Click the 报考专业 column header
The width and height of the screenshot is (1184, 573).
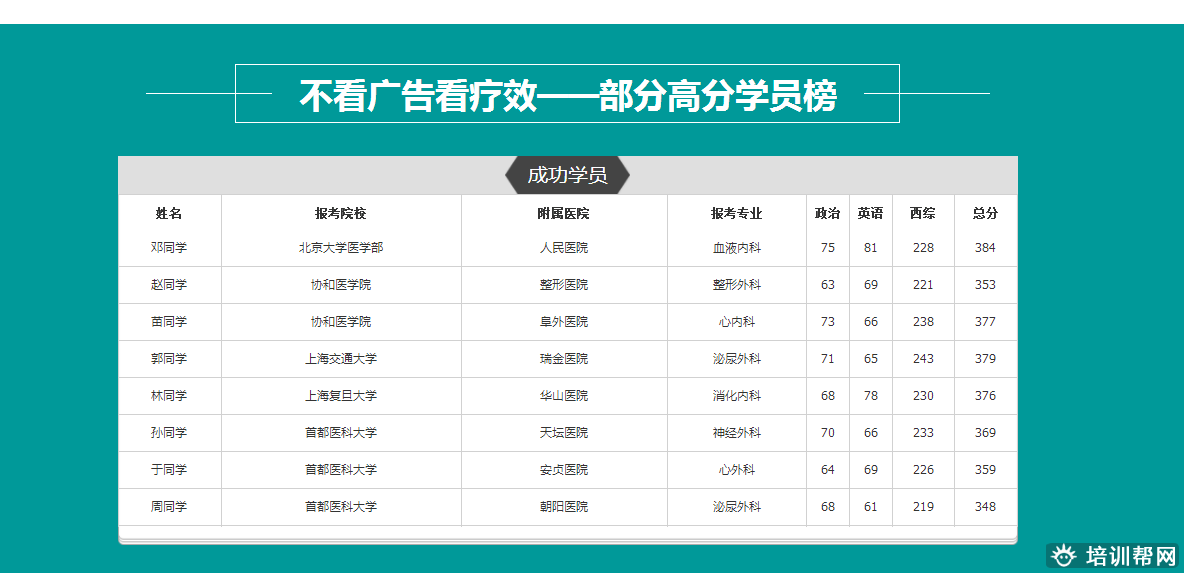click(737, 213)
